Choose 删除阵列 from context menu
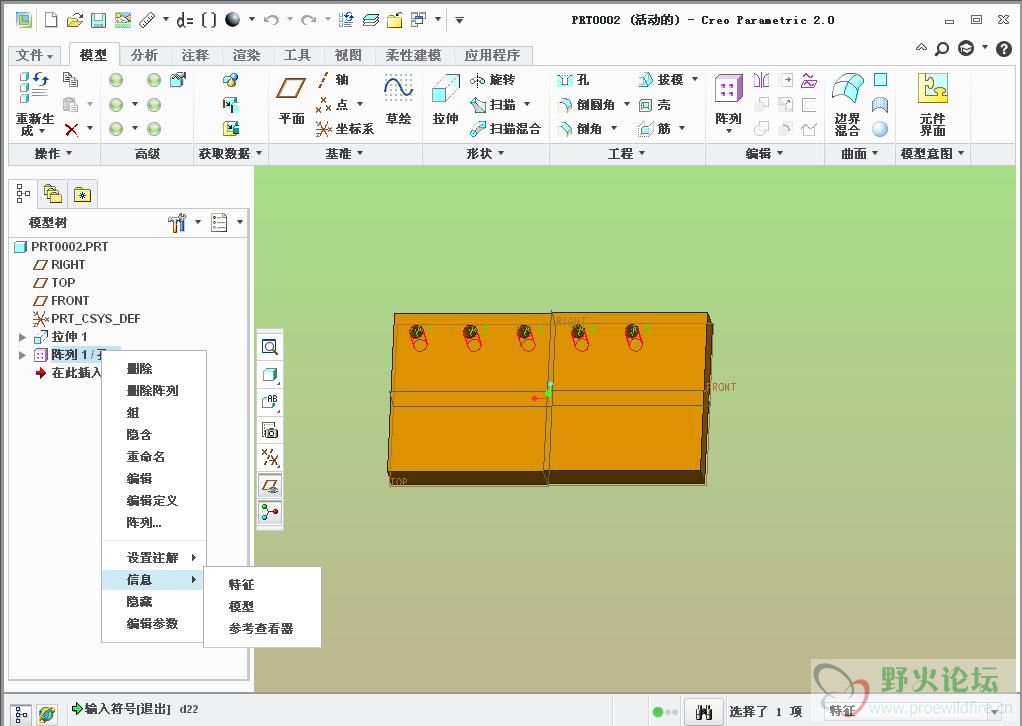Screen dimensions: 1022x726 pyautogui.click(x=153, y=391)
